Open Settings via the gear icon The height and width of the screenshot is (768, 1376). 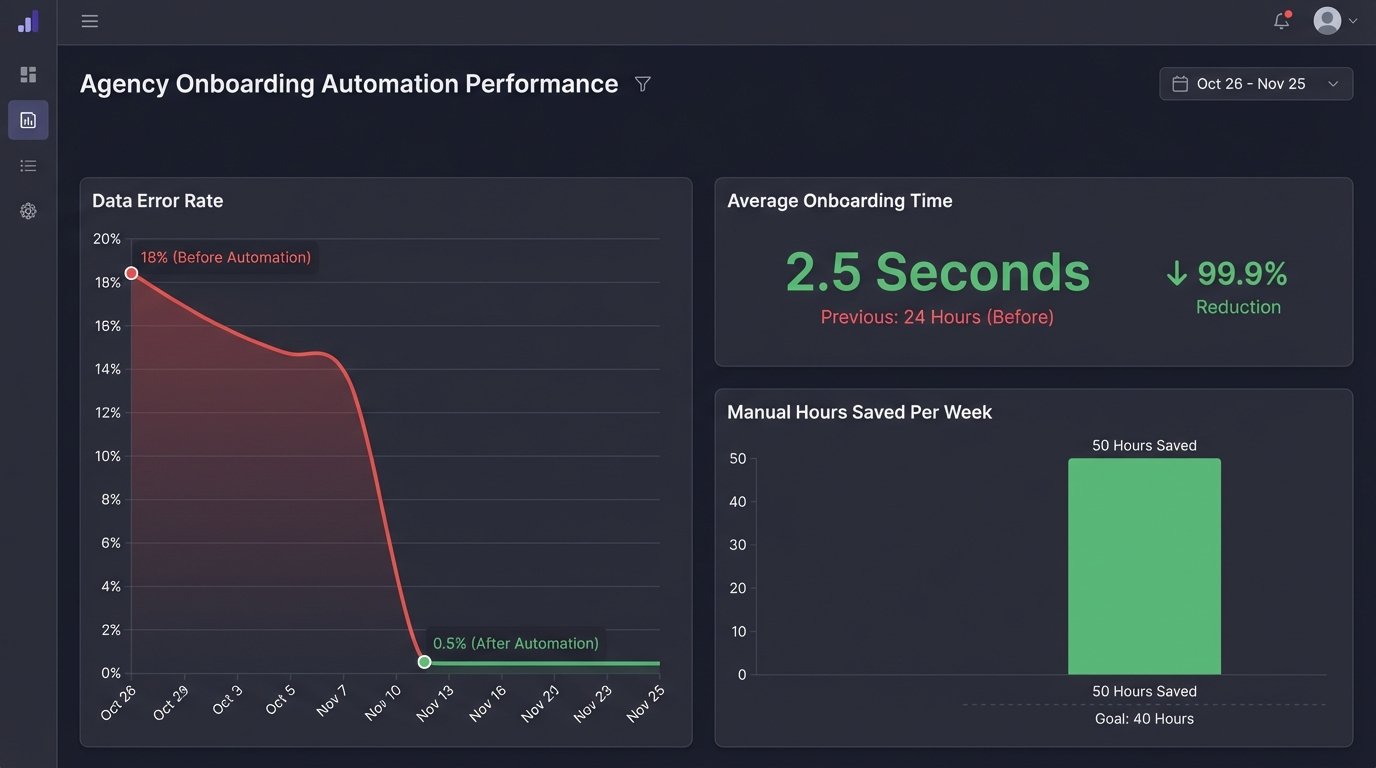point(28,211)
